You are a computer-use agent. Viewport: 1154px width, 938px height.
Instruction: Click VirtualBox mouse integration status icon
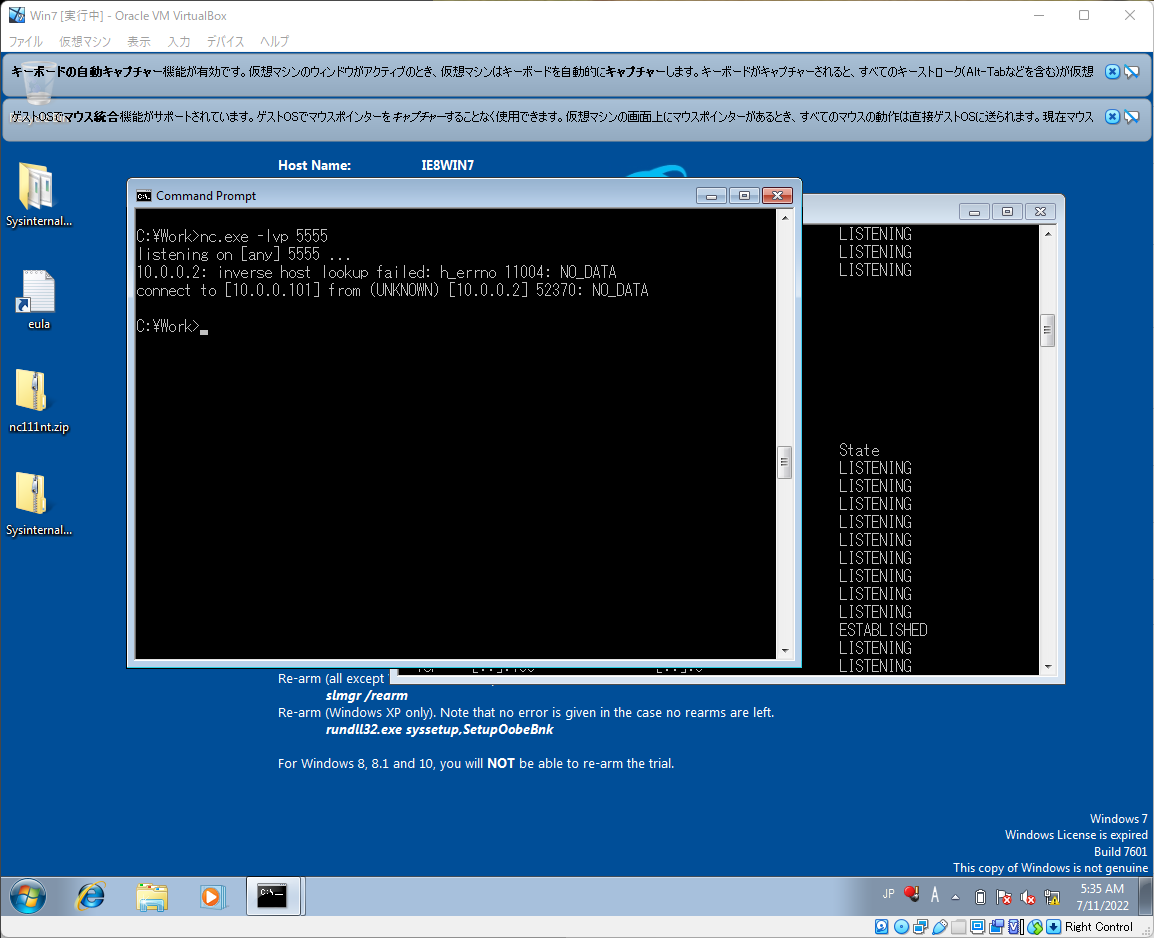pos(1035,927)
